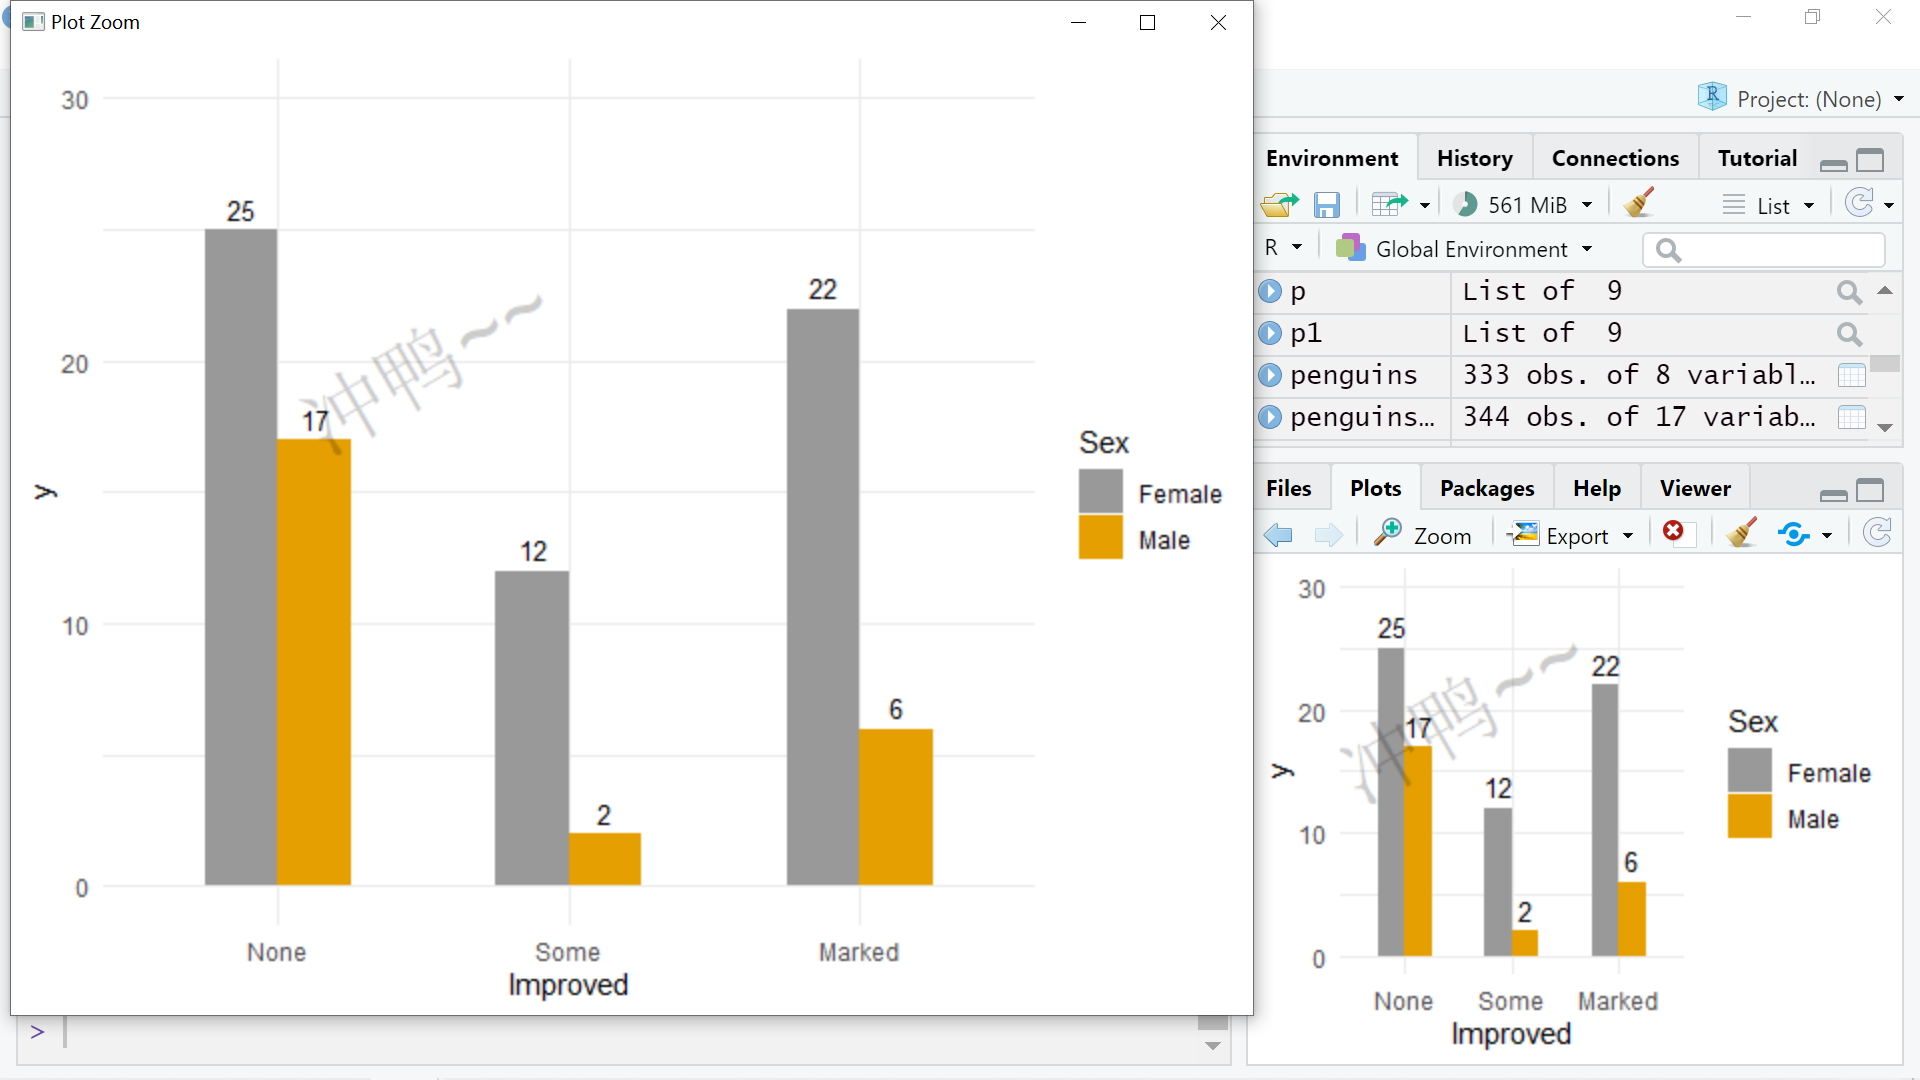
Task: Click the Load workspace folder icon
Action: point(1279,205)
